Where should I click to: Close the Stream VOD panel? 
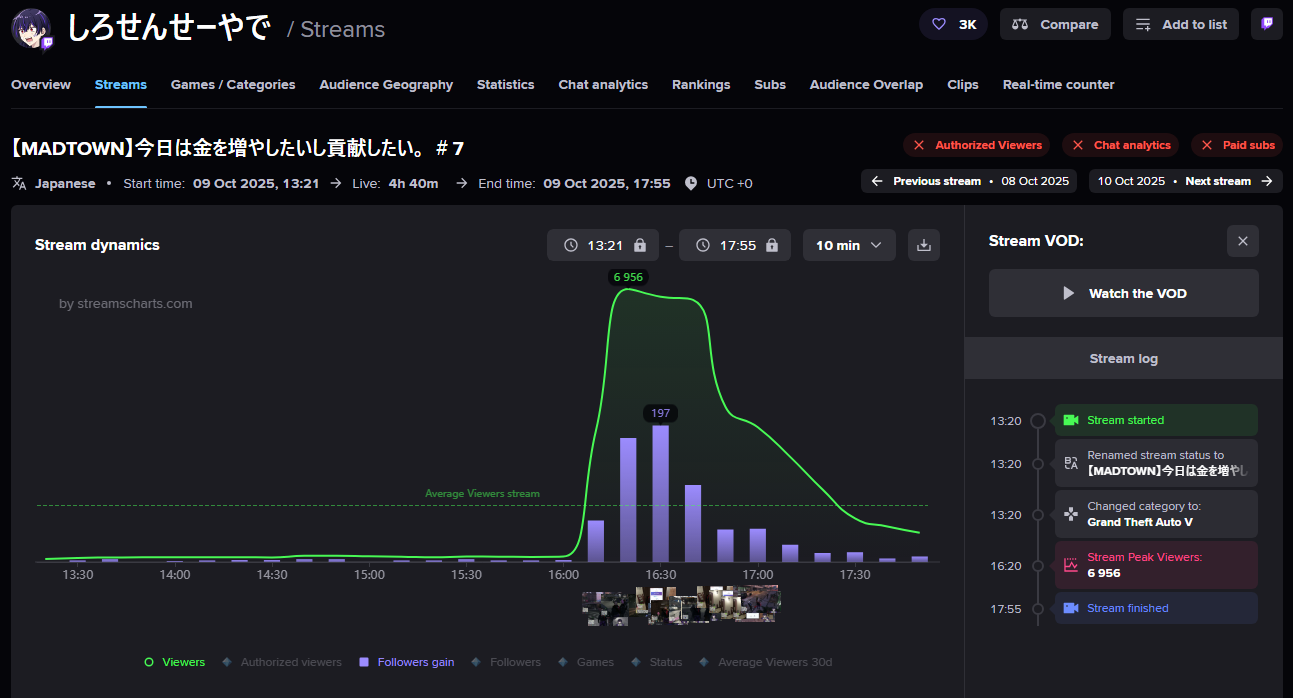1242,241
